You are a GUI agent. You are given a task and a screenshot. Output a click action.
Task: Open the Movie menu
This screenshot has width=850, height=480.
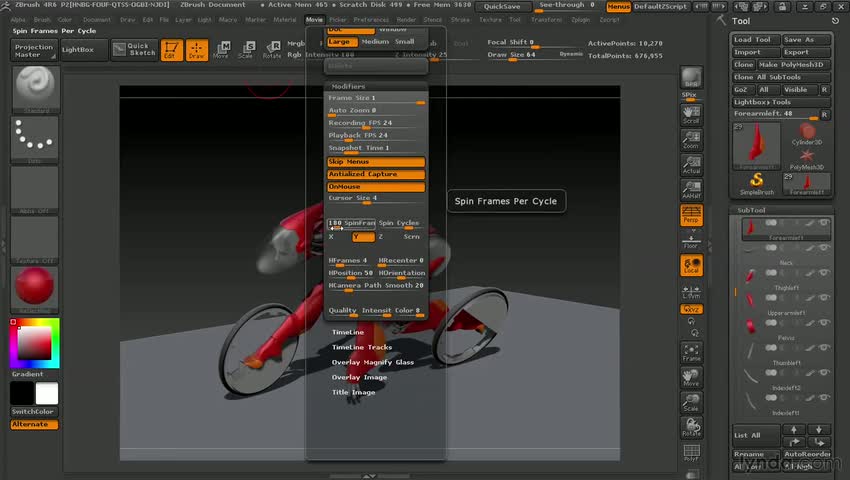point(314,20)
